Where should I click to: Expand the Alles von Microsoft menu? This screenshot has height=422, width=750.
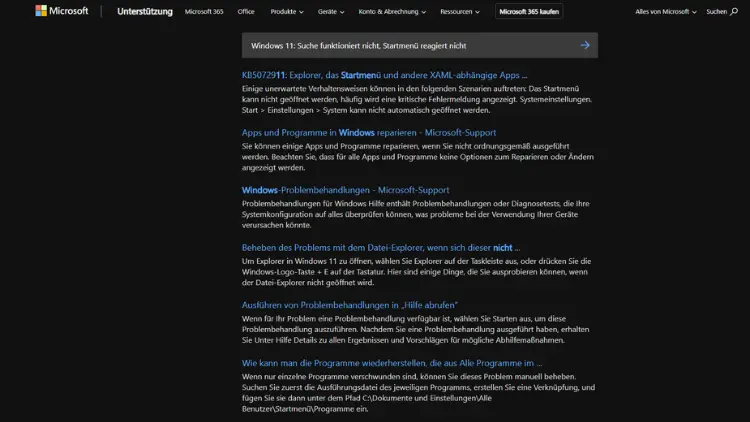click(x=665, y=11)
